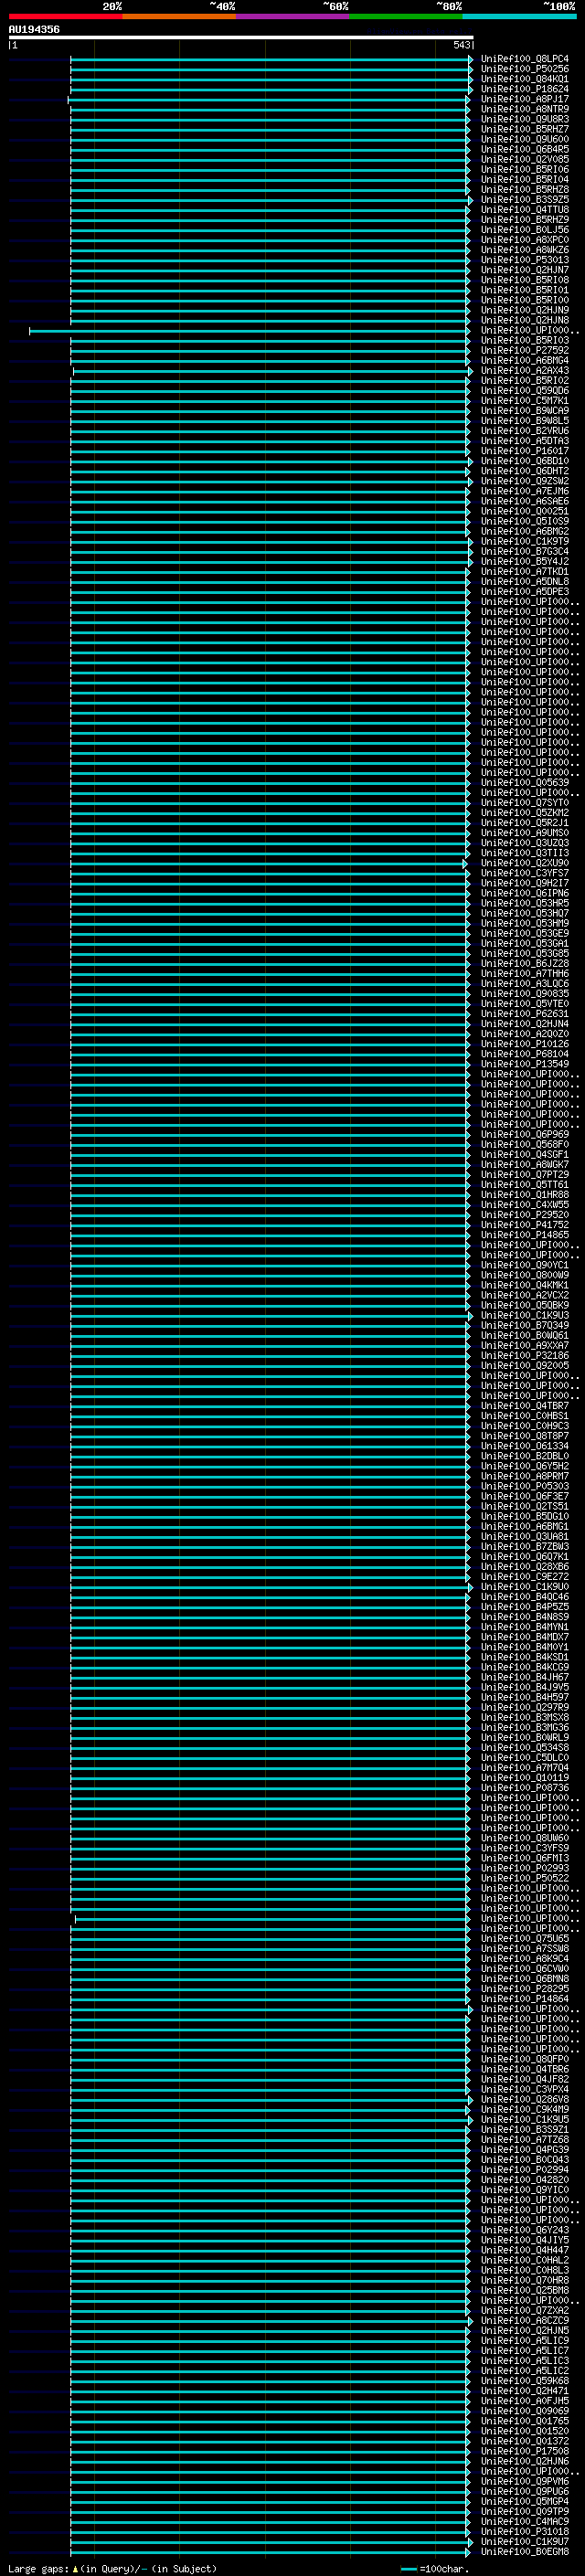Select the UniRef100_Q4TTU8 label
This screenshot has width=585, height=2576.
pos(524,210)
